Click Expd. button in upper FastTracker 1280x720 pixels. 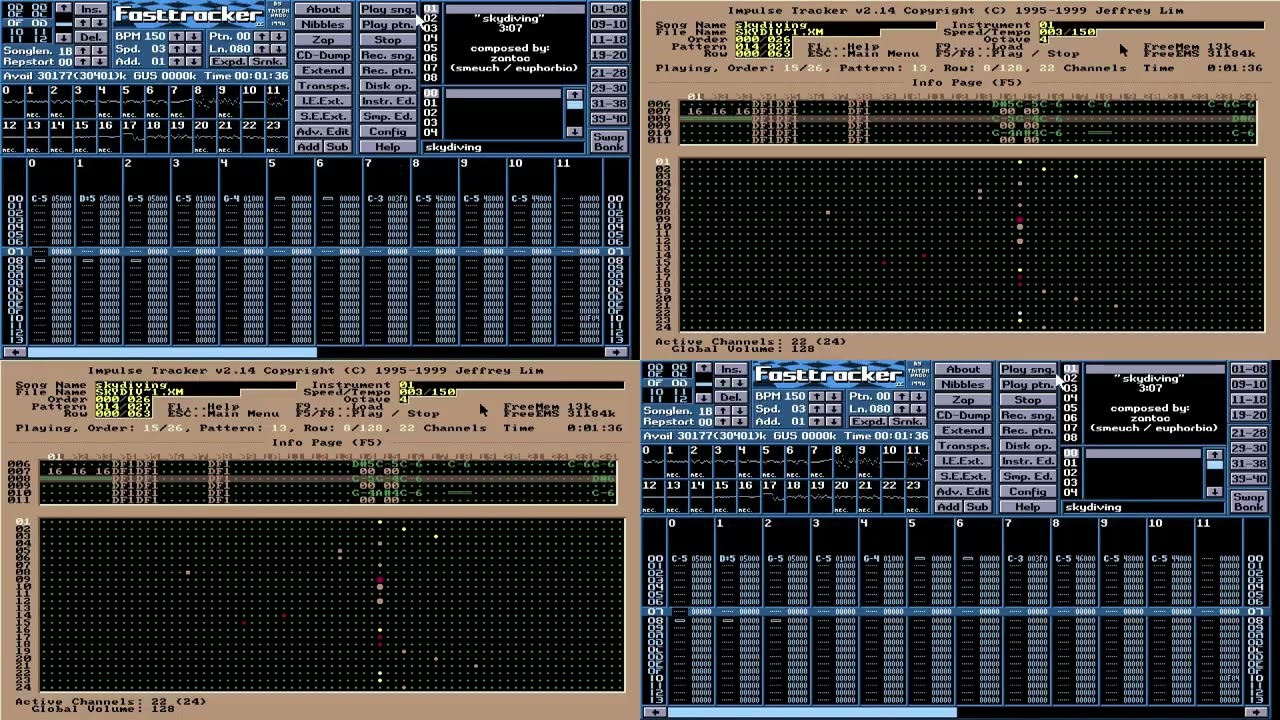(228, 62)
